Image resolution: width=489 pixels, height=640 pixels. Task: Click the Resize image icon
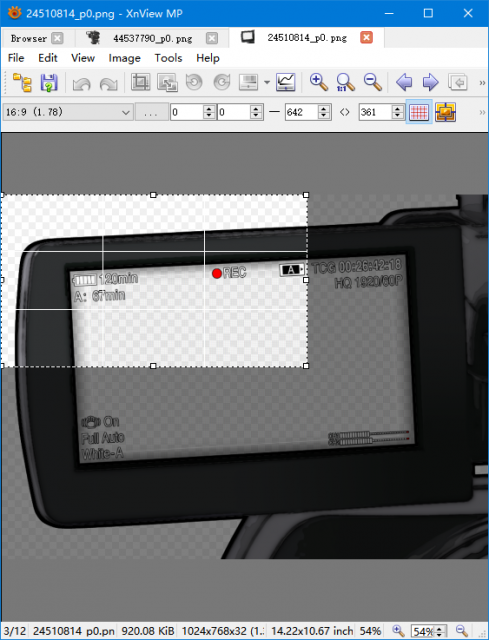167,82
